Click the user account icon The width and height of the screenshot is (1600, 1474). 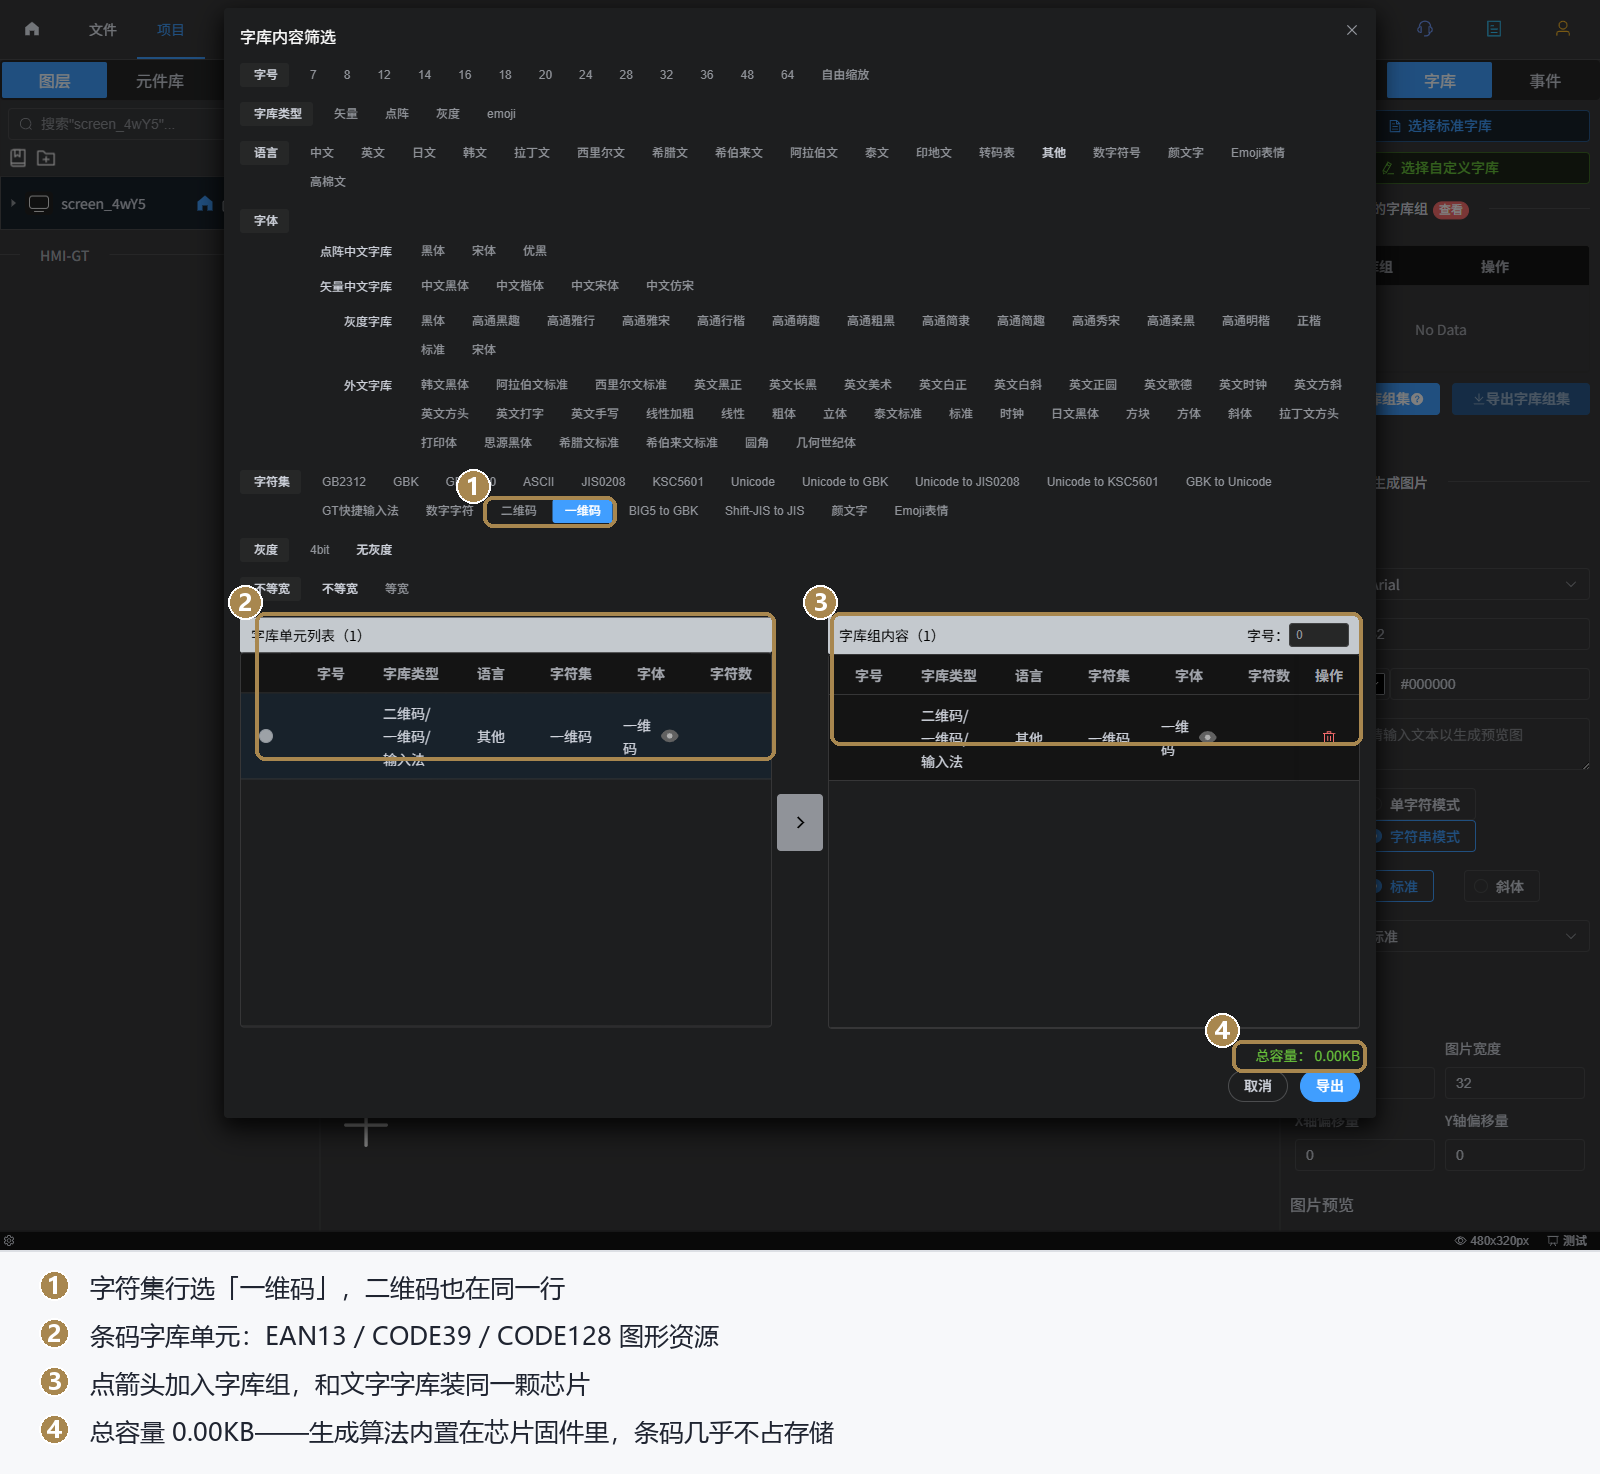1563,29
